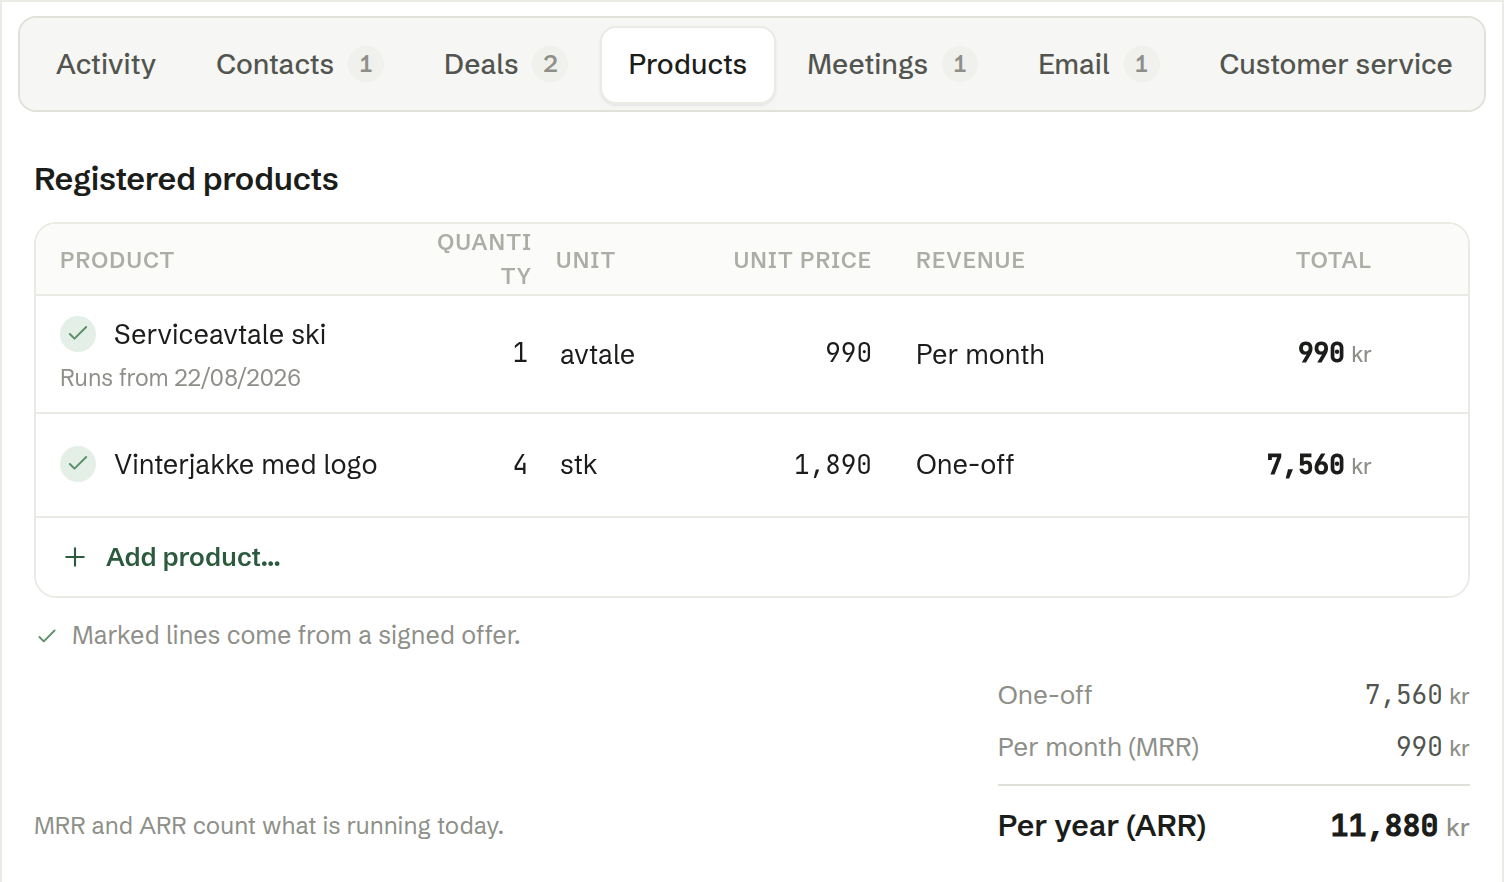Select the Products tab
The height and width of the screenshot is (882, 1504).
(688, 65)
